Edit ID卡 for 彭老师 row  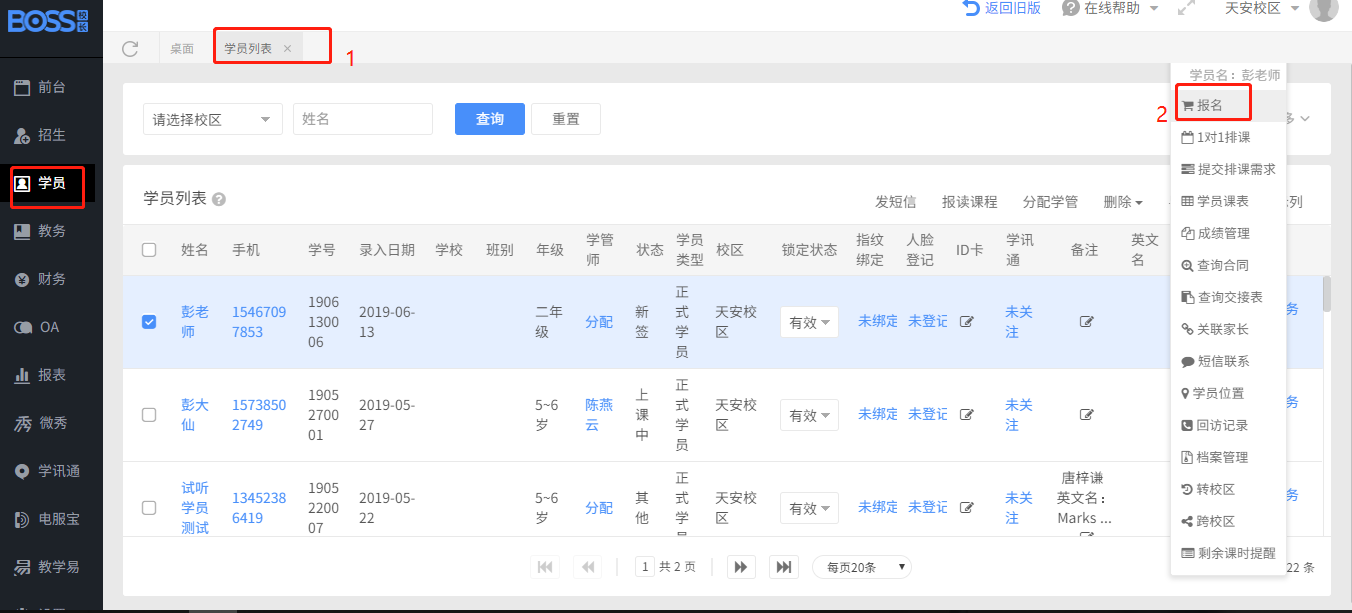tap(967, 322)
